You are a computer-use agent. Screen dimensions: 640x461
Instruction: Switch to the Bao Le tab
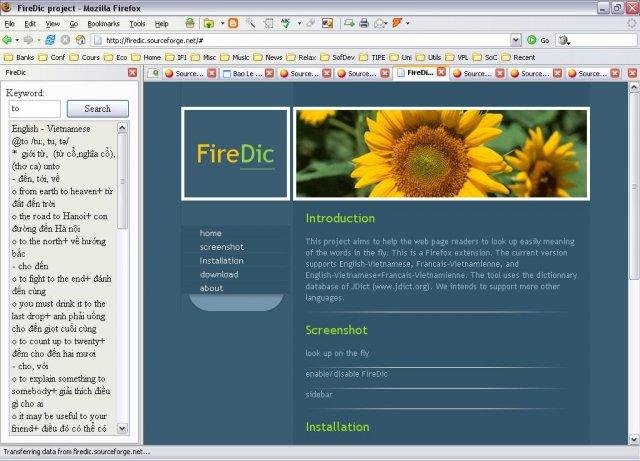(x=247, y=73)
